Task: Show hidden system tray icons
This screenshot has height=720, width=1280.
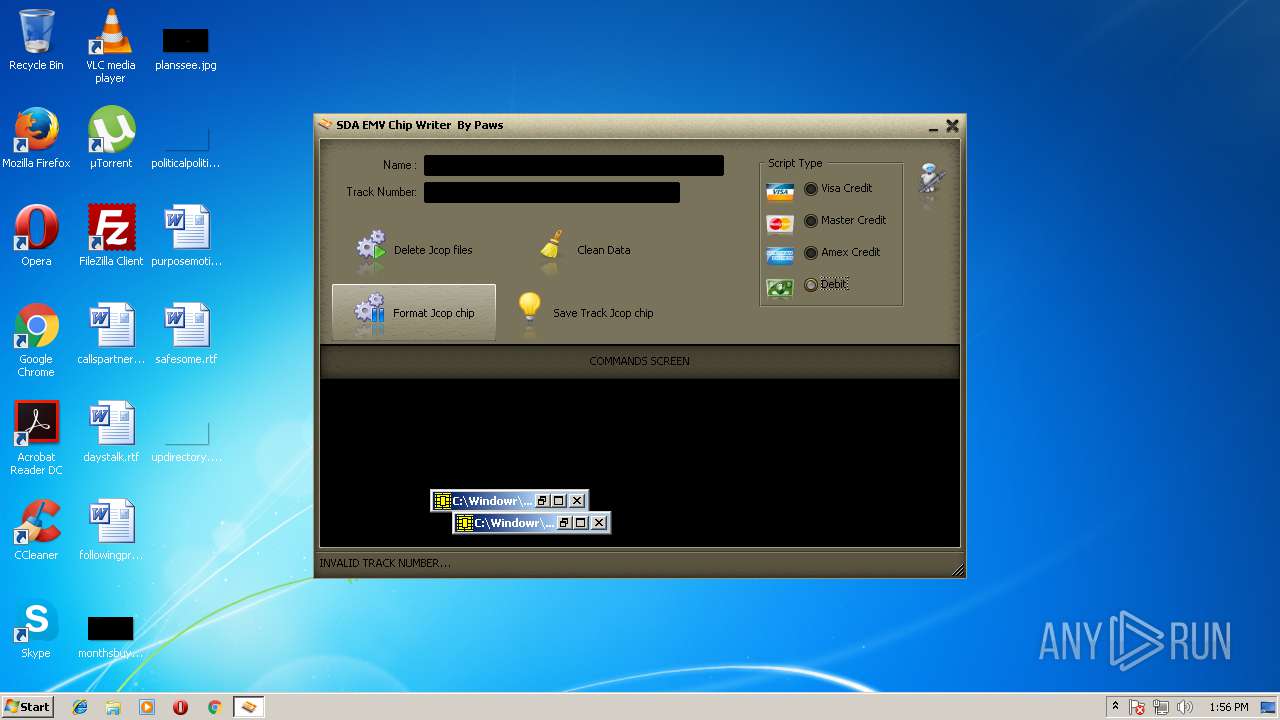Action: coord(1115,707)
